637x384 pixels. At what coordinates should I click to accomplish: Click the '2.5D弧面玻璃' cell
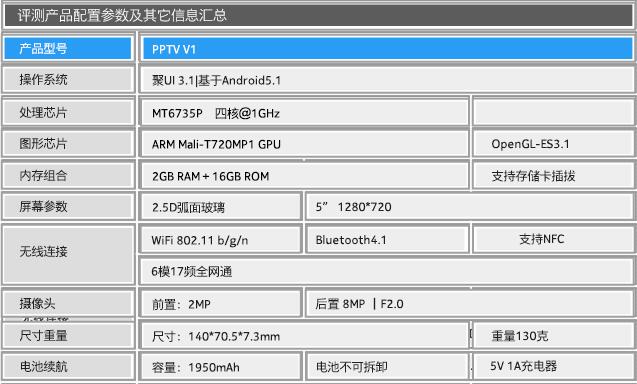point(221,207)
